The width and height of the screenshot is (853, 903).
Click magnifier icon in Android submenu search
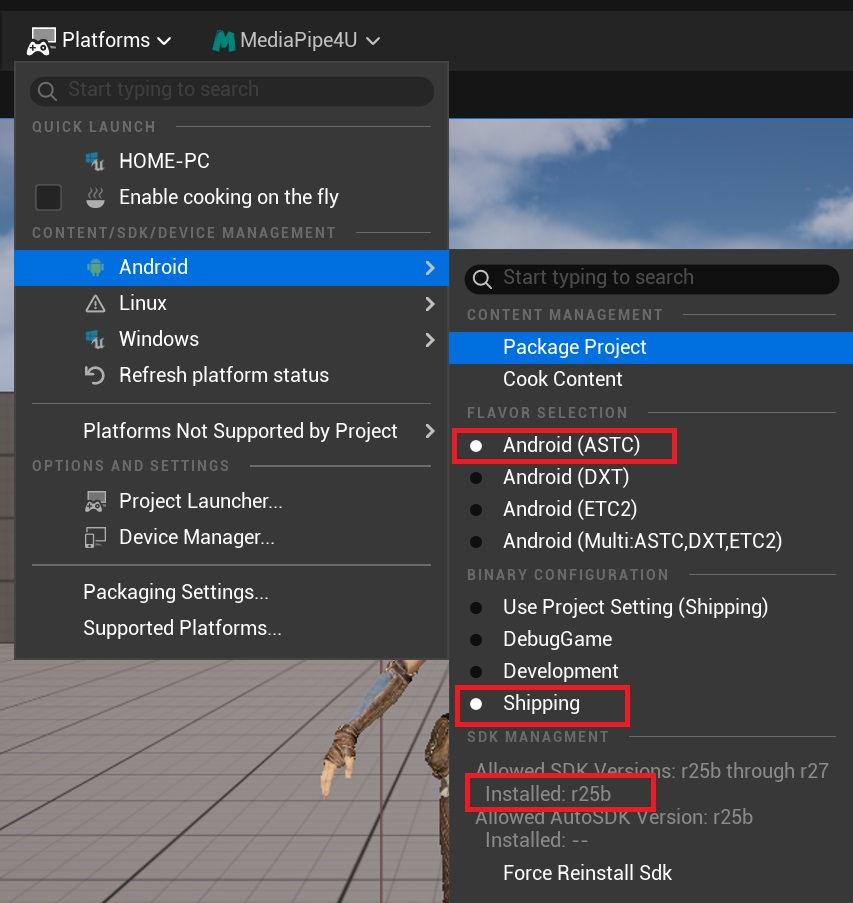[x=482, y=279]
